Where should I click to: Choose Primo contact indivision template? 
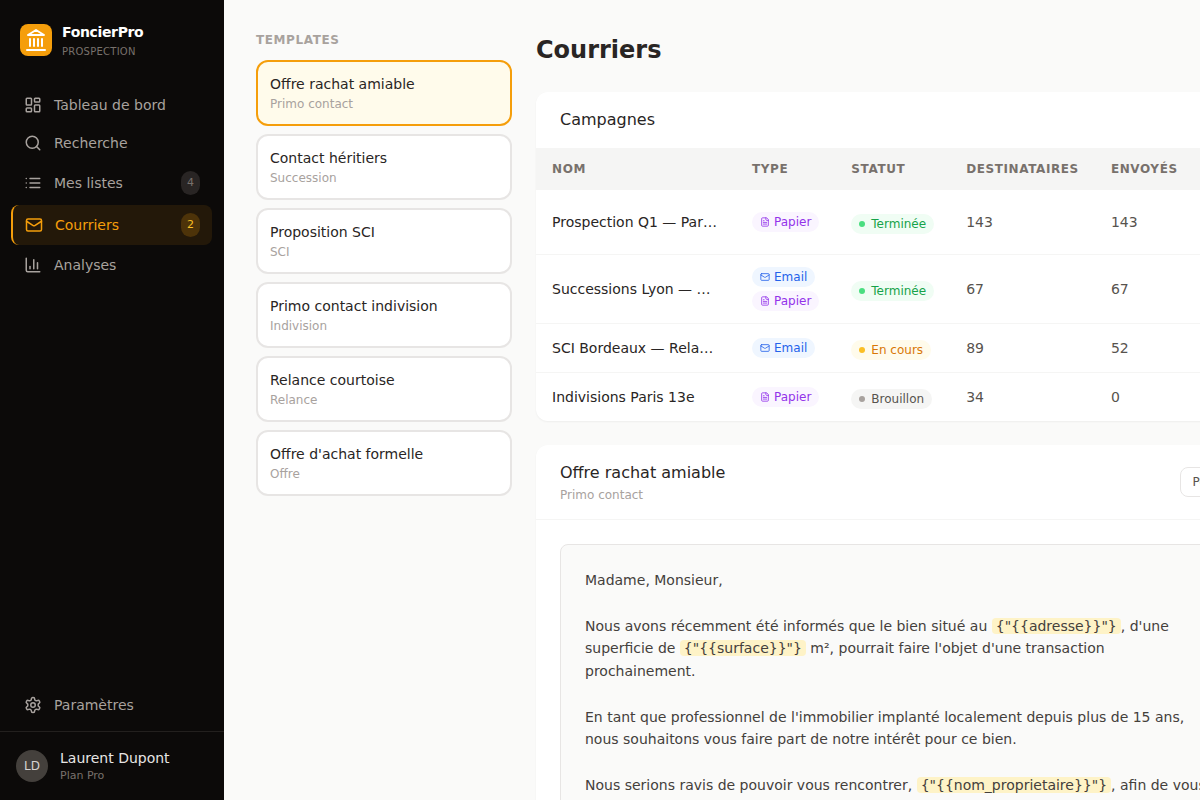click(384, 315)
